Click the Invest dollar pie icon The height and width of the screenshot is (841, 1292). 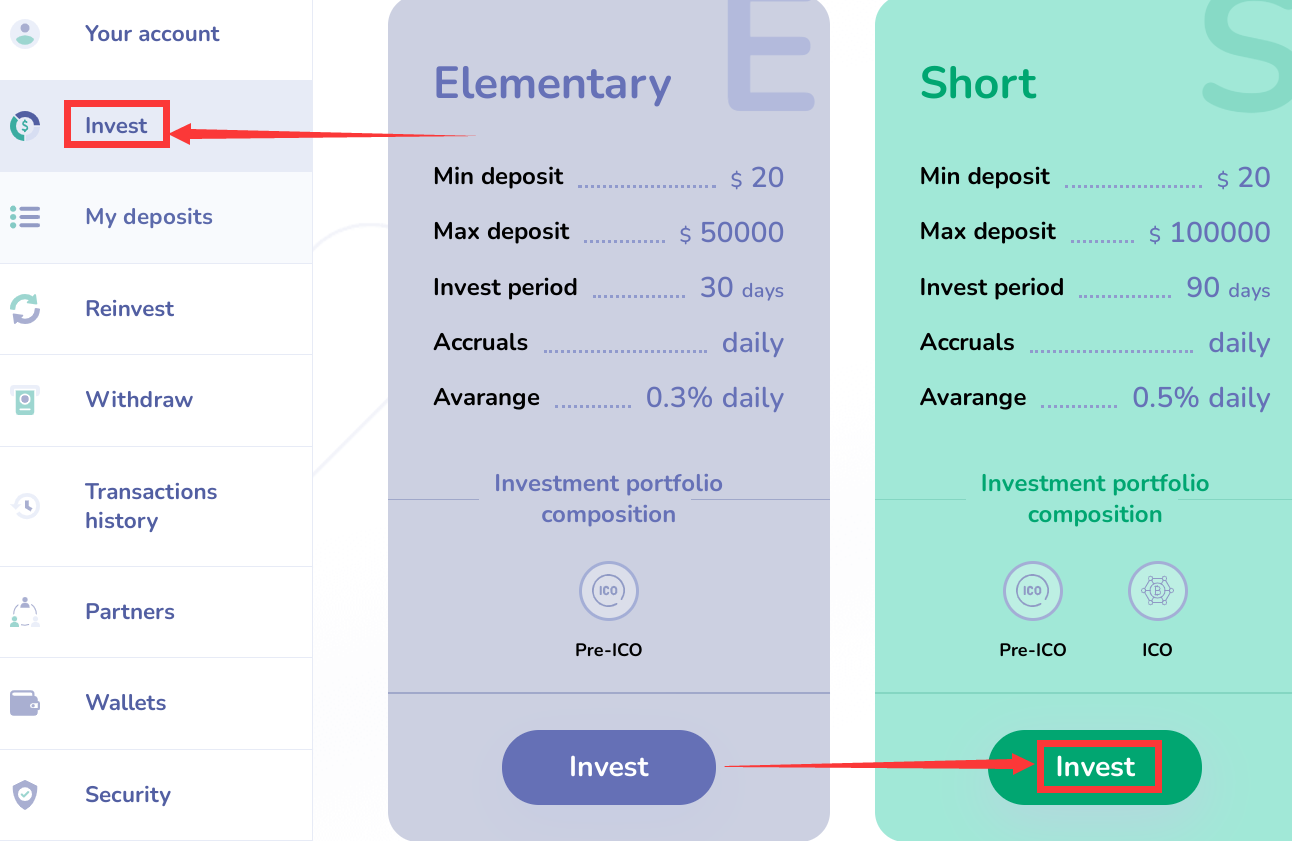point(25,126)
